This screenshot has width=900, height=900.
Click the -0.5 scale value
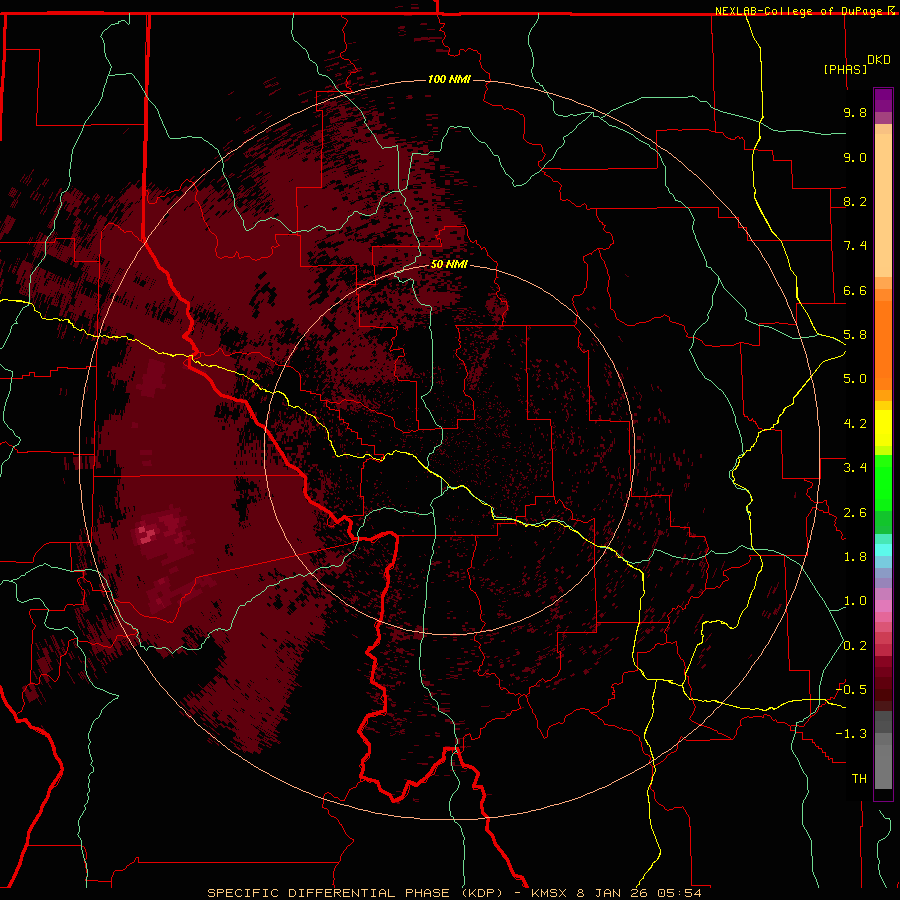(x=851, y=690)
